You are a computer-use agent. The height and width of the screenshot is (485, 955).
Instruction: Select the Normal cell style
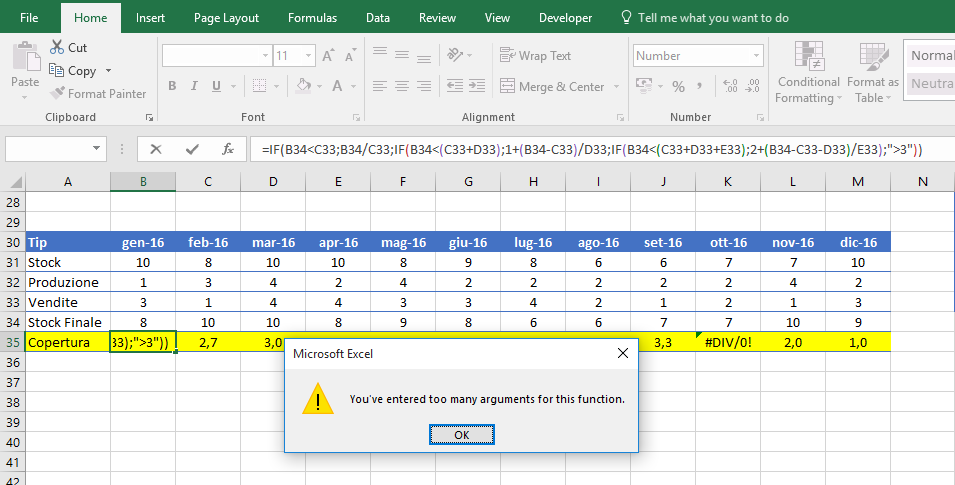[x=931, y=55]
